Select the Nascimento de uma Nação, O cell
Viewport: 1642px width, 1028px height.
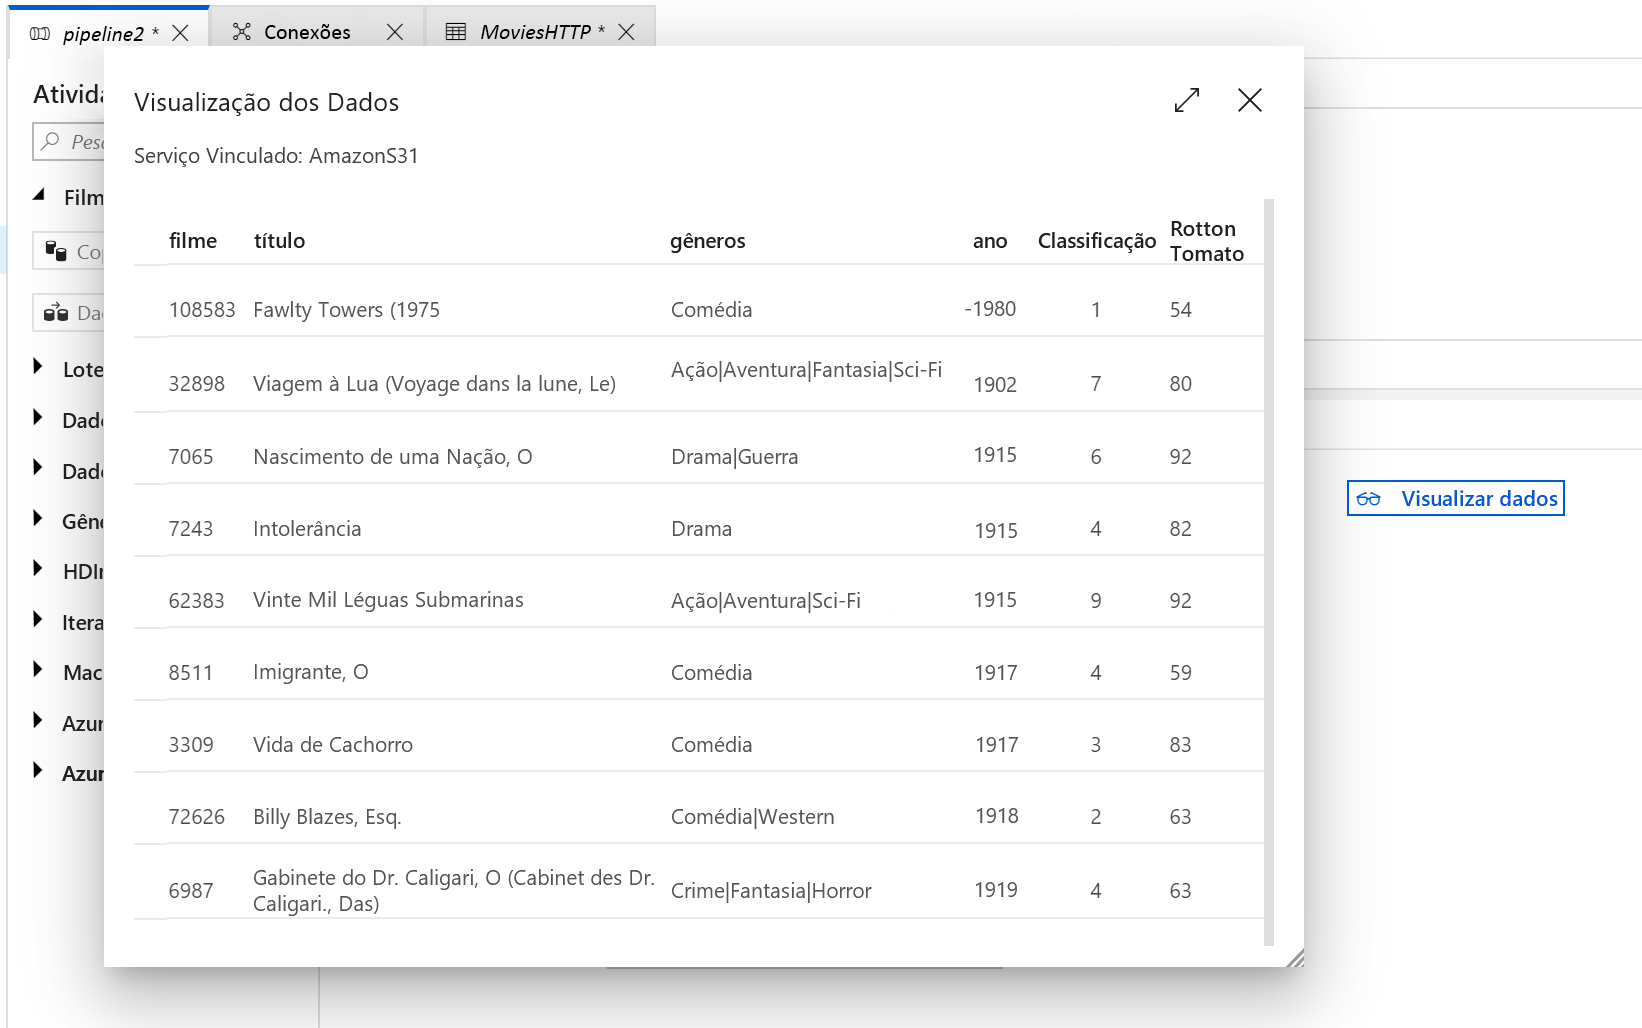tap(393, 457)
